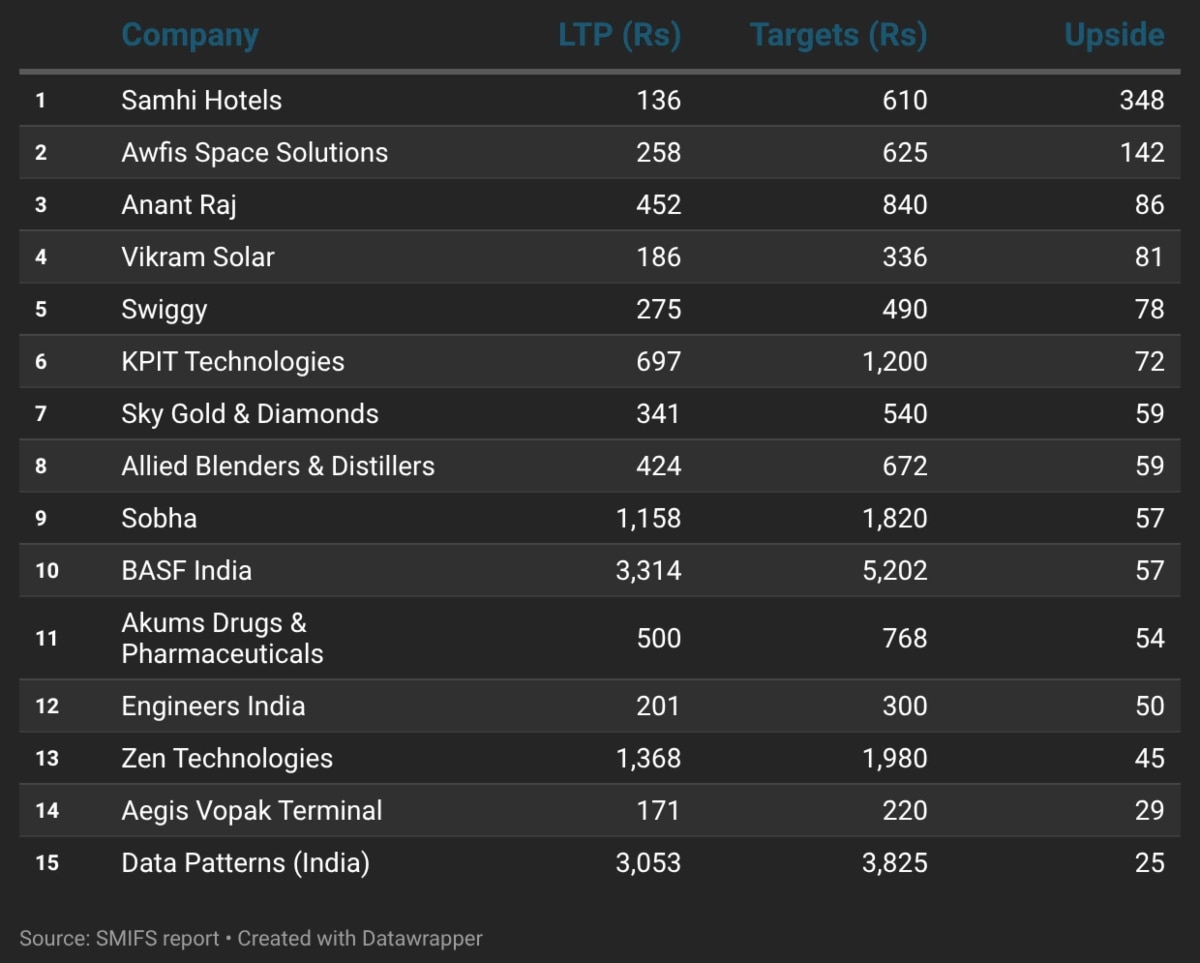
Task: Sort by LTP (Rs) column header
Action: pos(619,36)
